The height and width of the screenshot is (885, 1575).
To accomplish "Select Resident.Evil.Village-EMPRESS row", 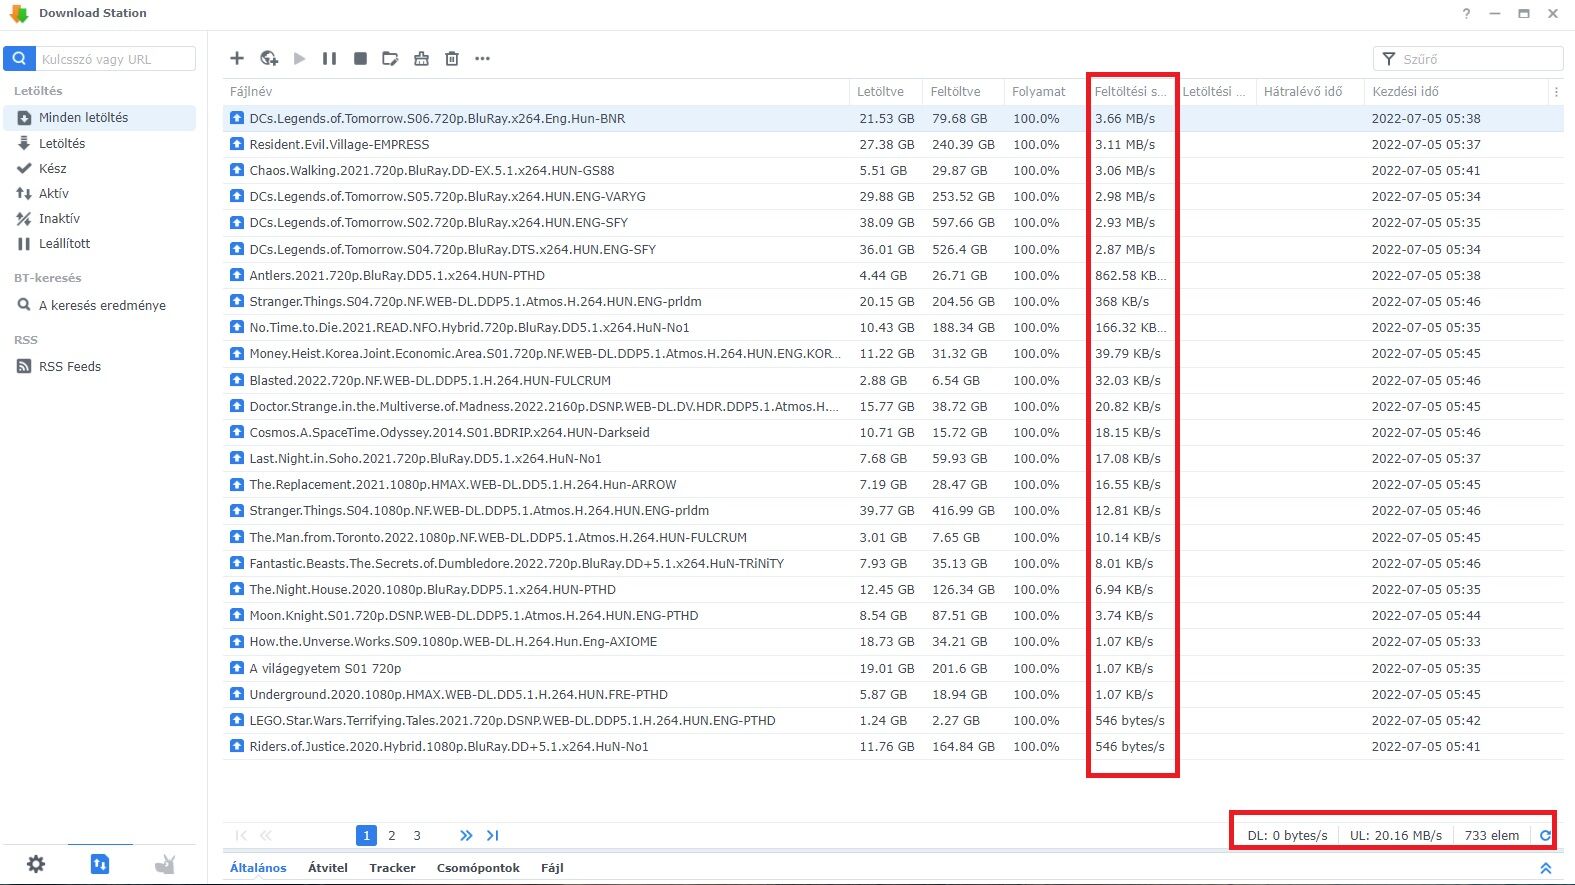I will [893, 144].
